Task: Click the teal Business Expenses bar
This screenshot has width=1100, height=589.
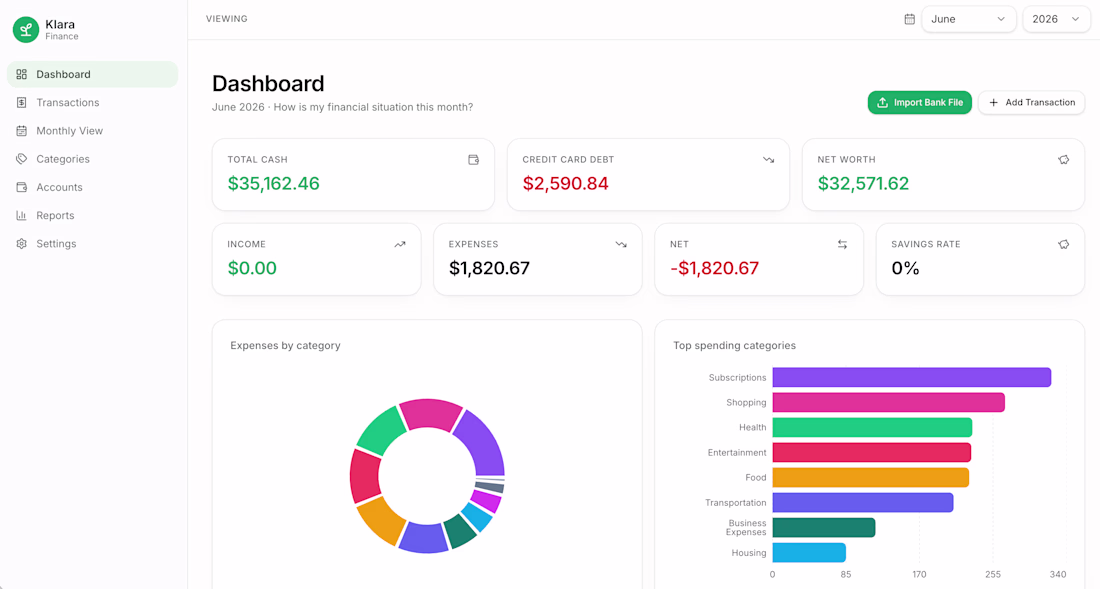Action: click(824, 527)
